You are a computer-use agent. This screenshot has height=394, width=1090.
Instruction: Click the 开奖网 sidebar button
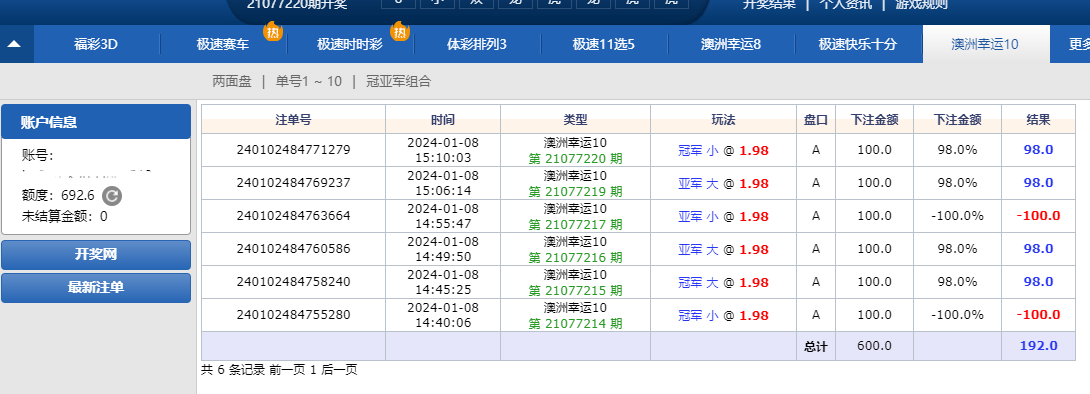tap(96, 254)
